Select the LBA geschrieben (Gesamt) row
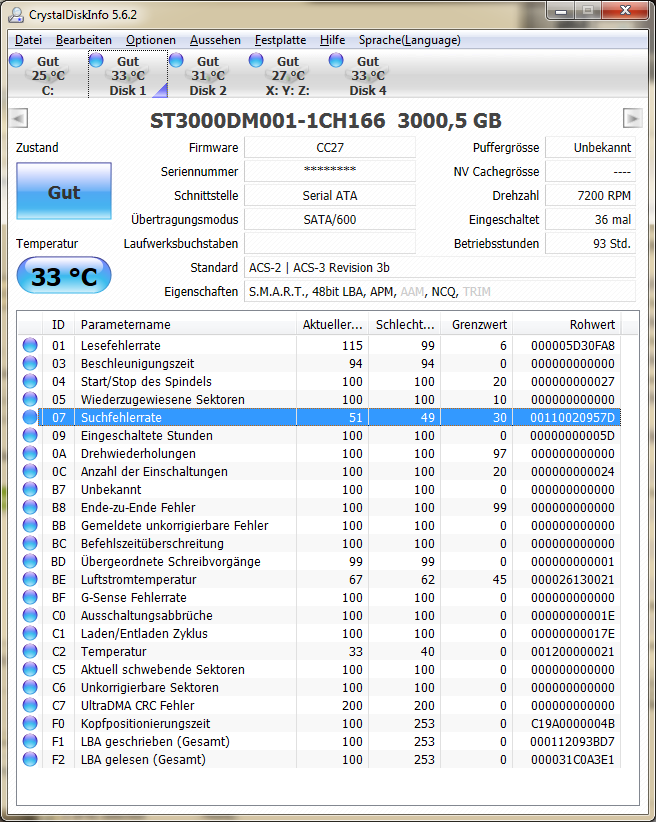 point(319,741)
